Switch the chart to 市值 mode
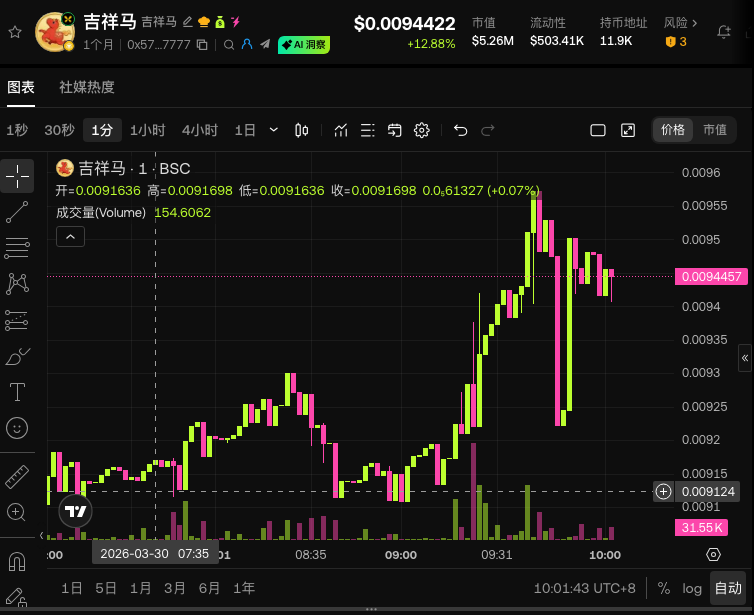This screenshot has height=615, width=754. tap(715, 130)
